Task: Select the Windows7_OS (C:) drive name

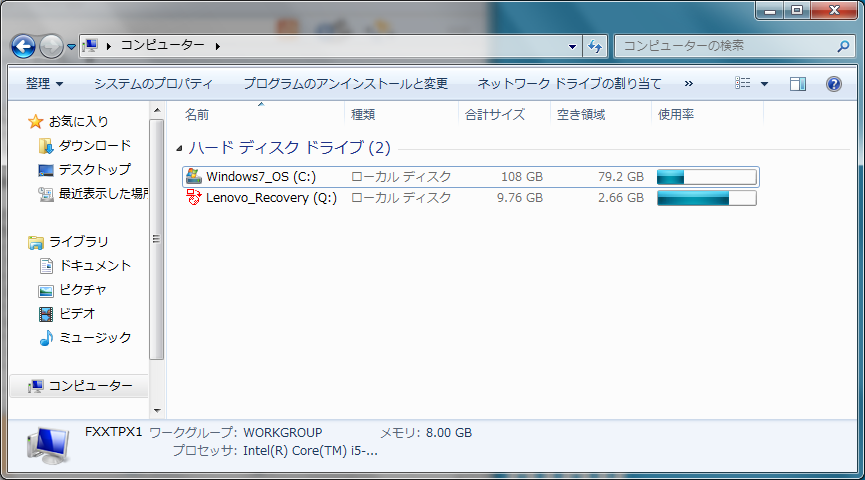Action: 261,177
